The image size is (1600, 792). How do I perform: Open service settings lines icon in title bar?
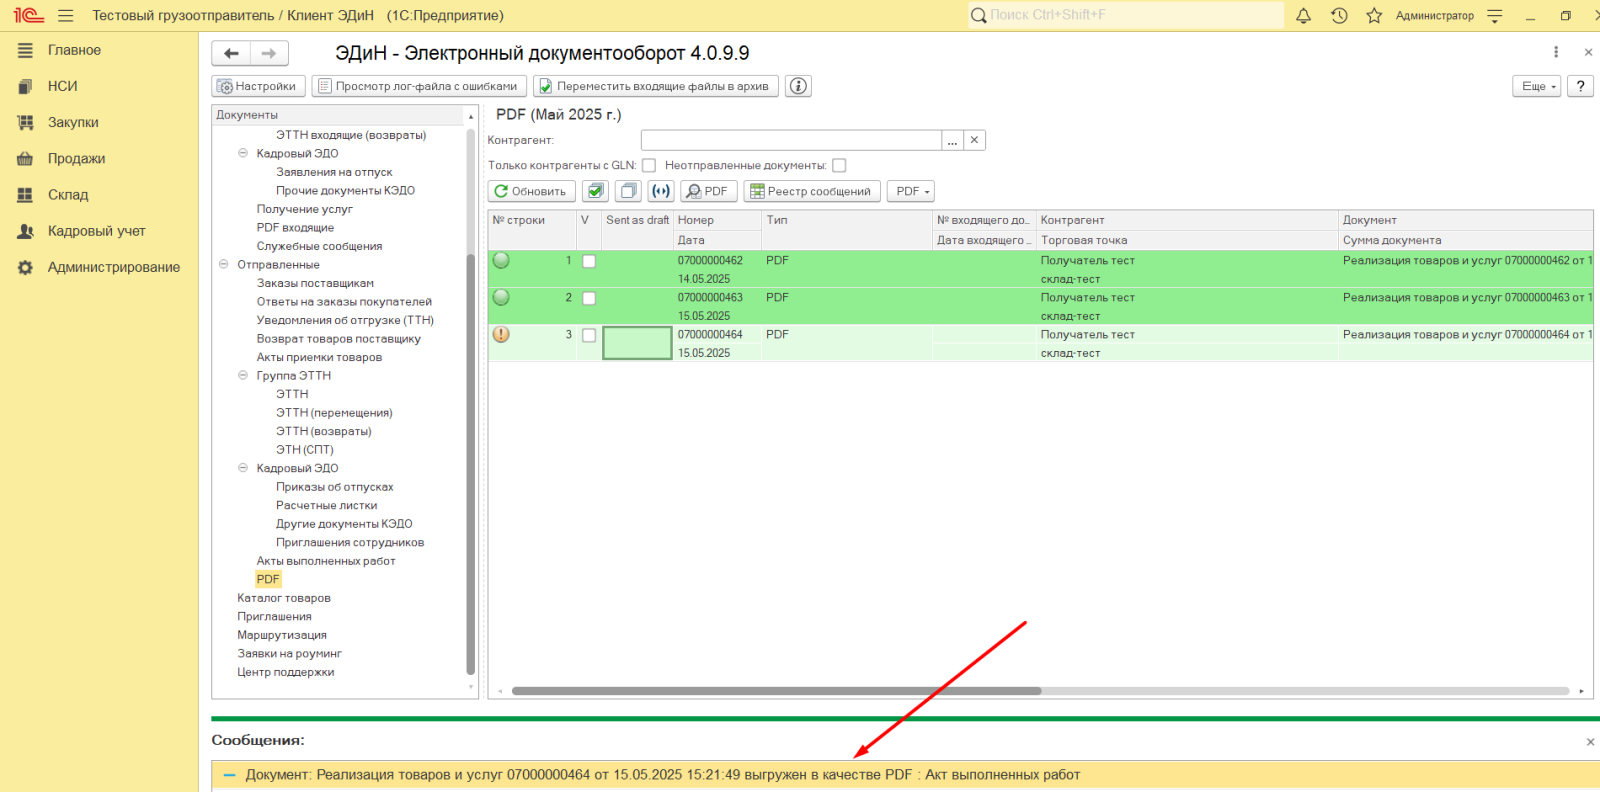1495,16
